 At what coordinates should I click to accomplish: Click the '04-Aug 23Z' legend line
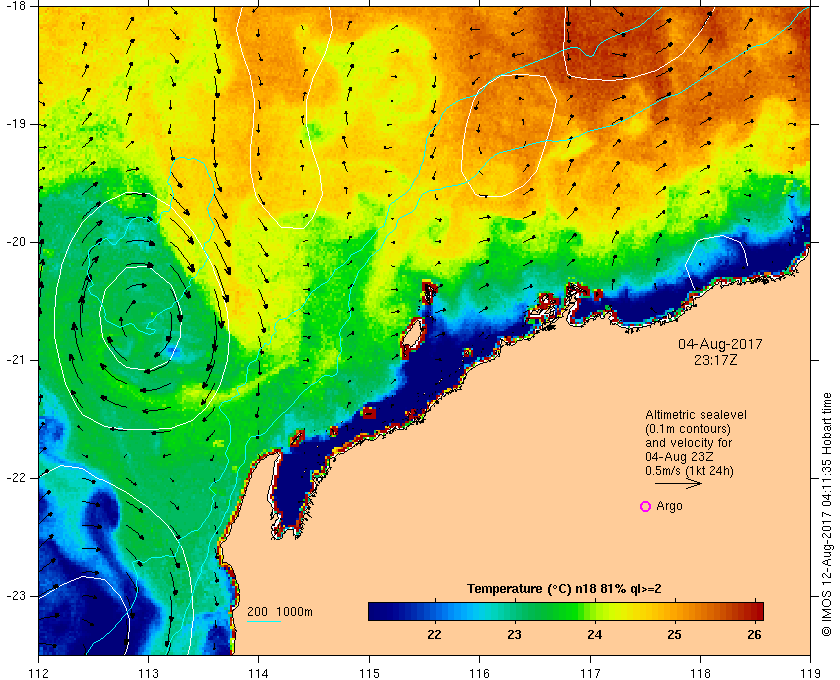coord(679,457)
